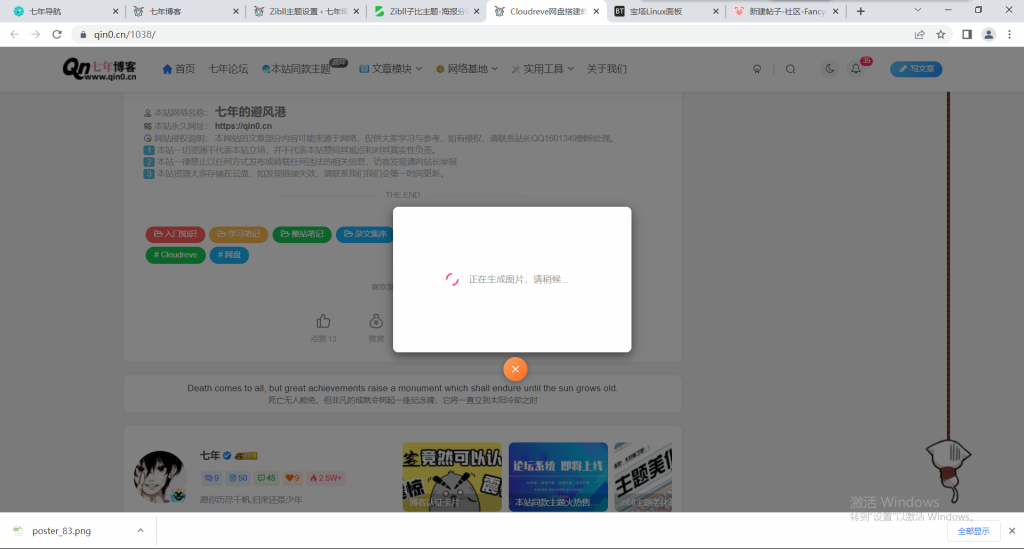Click the author name 七年
Image resolution: width=1024 pixels, height=549 pixels.
(x=210, y=456)
